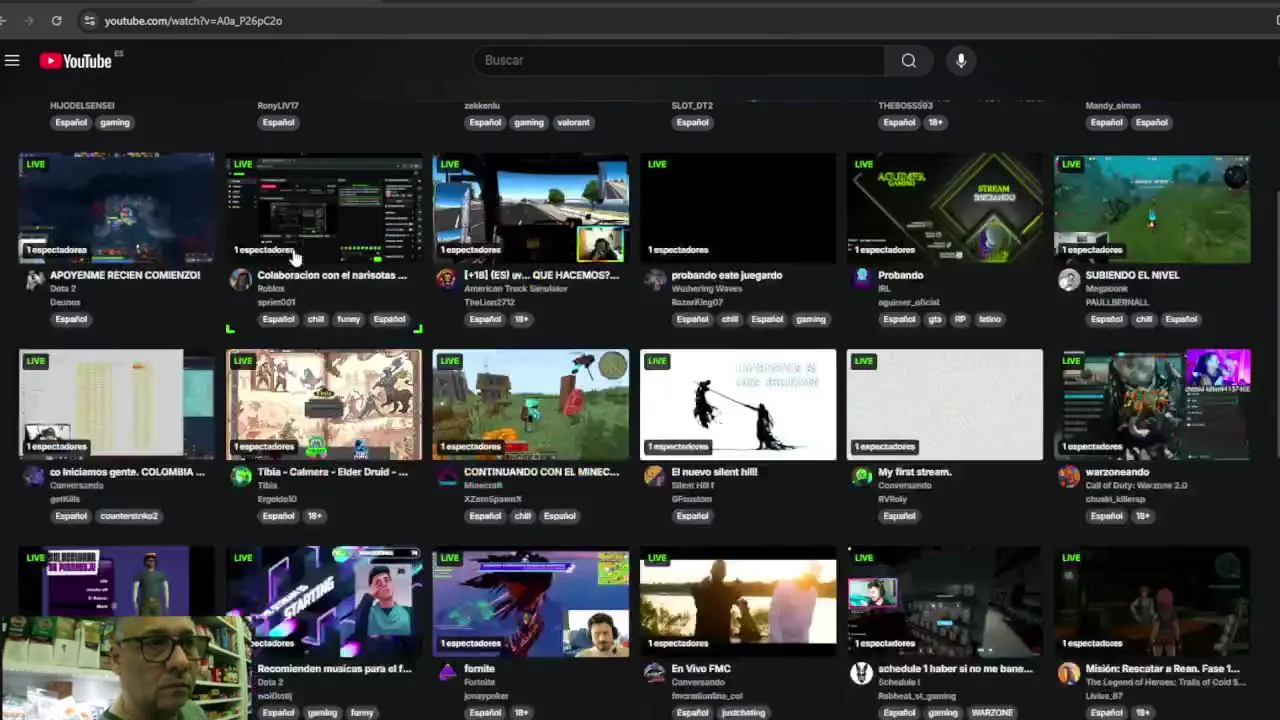Click channel name 'XZeroSpawnX'

[x=493, y=499]
